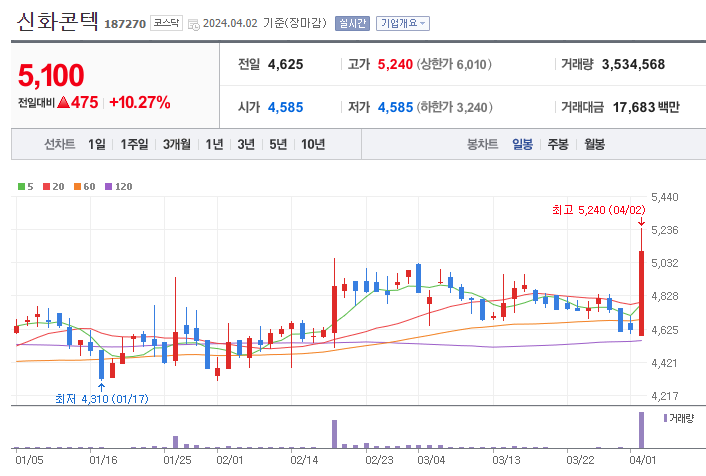Click the stock code 187270
The width and height of the screenshot is (706, 476).
coord(125,24)
